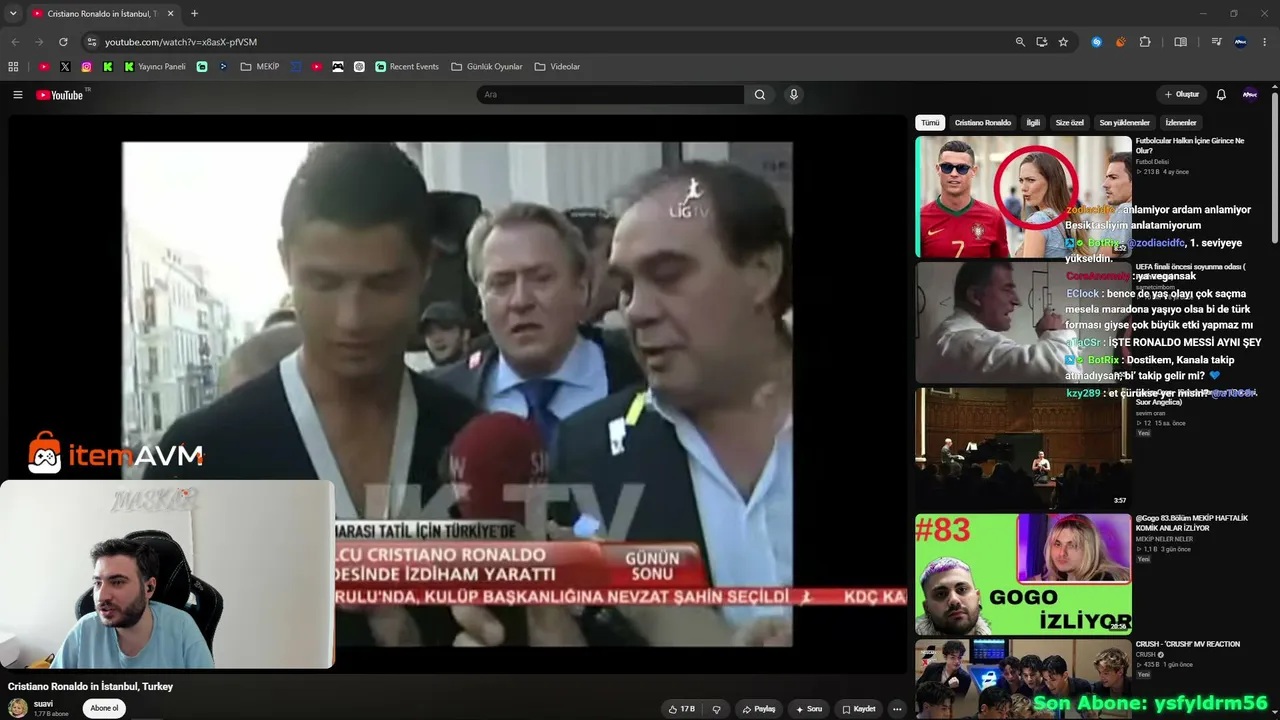Open the Yayıncı Paneli bookmark

[x=155, y=67]
